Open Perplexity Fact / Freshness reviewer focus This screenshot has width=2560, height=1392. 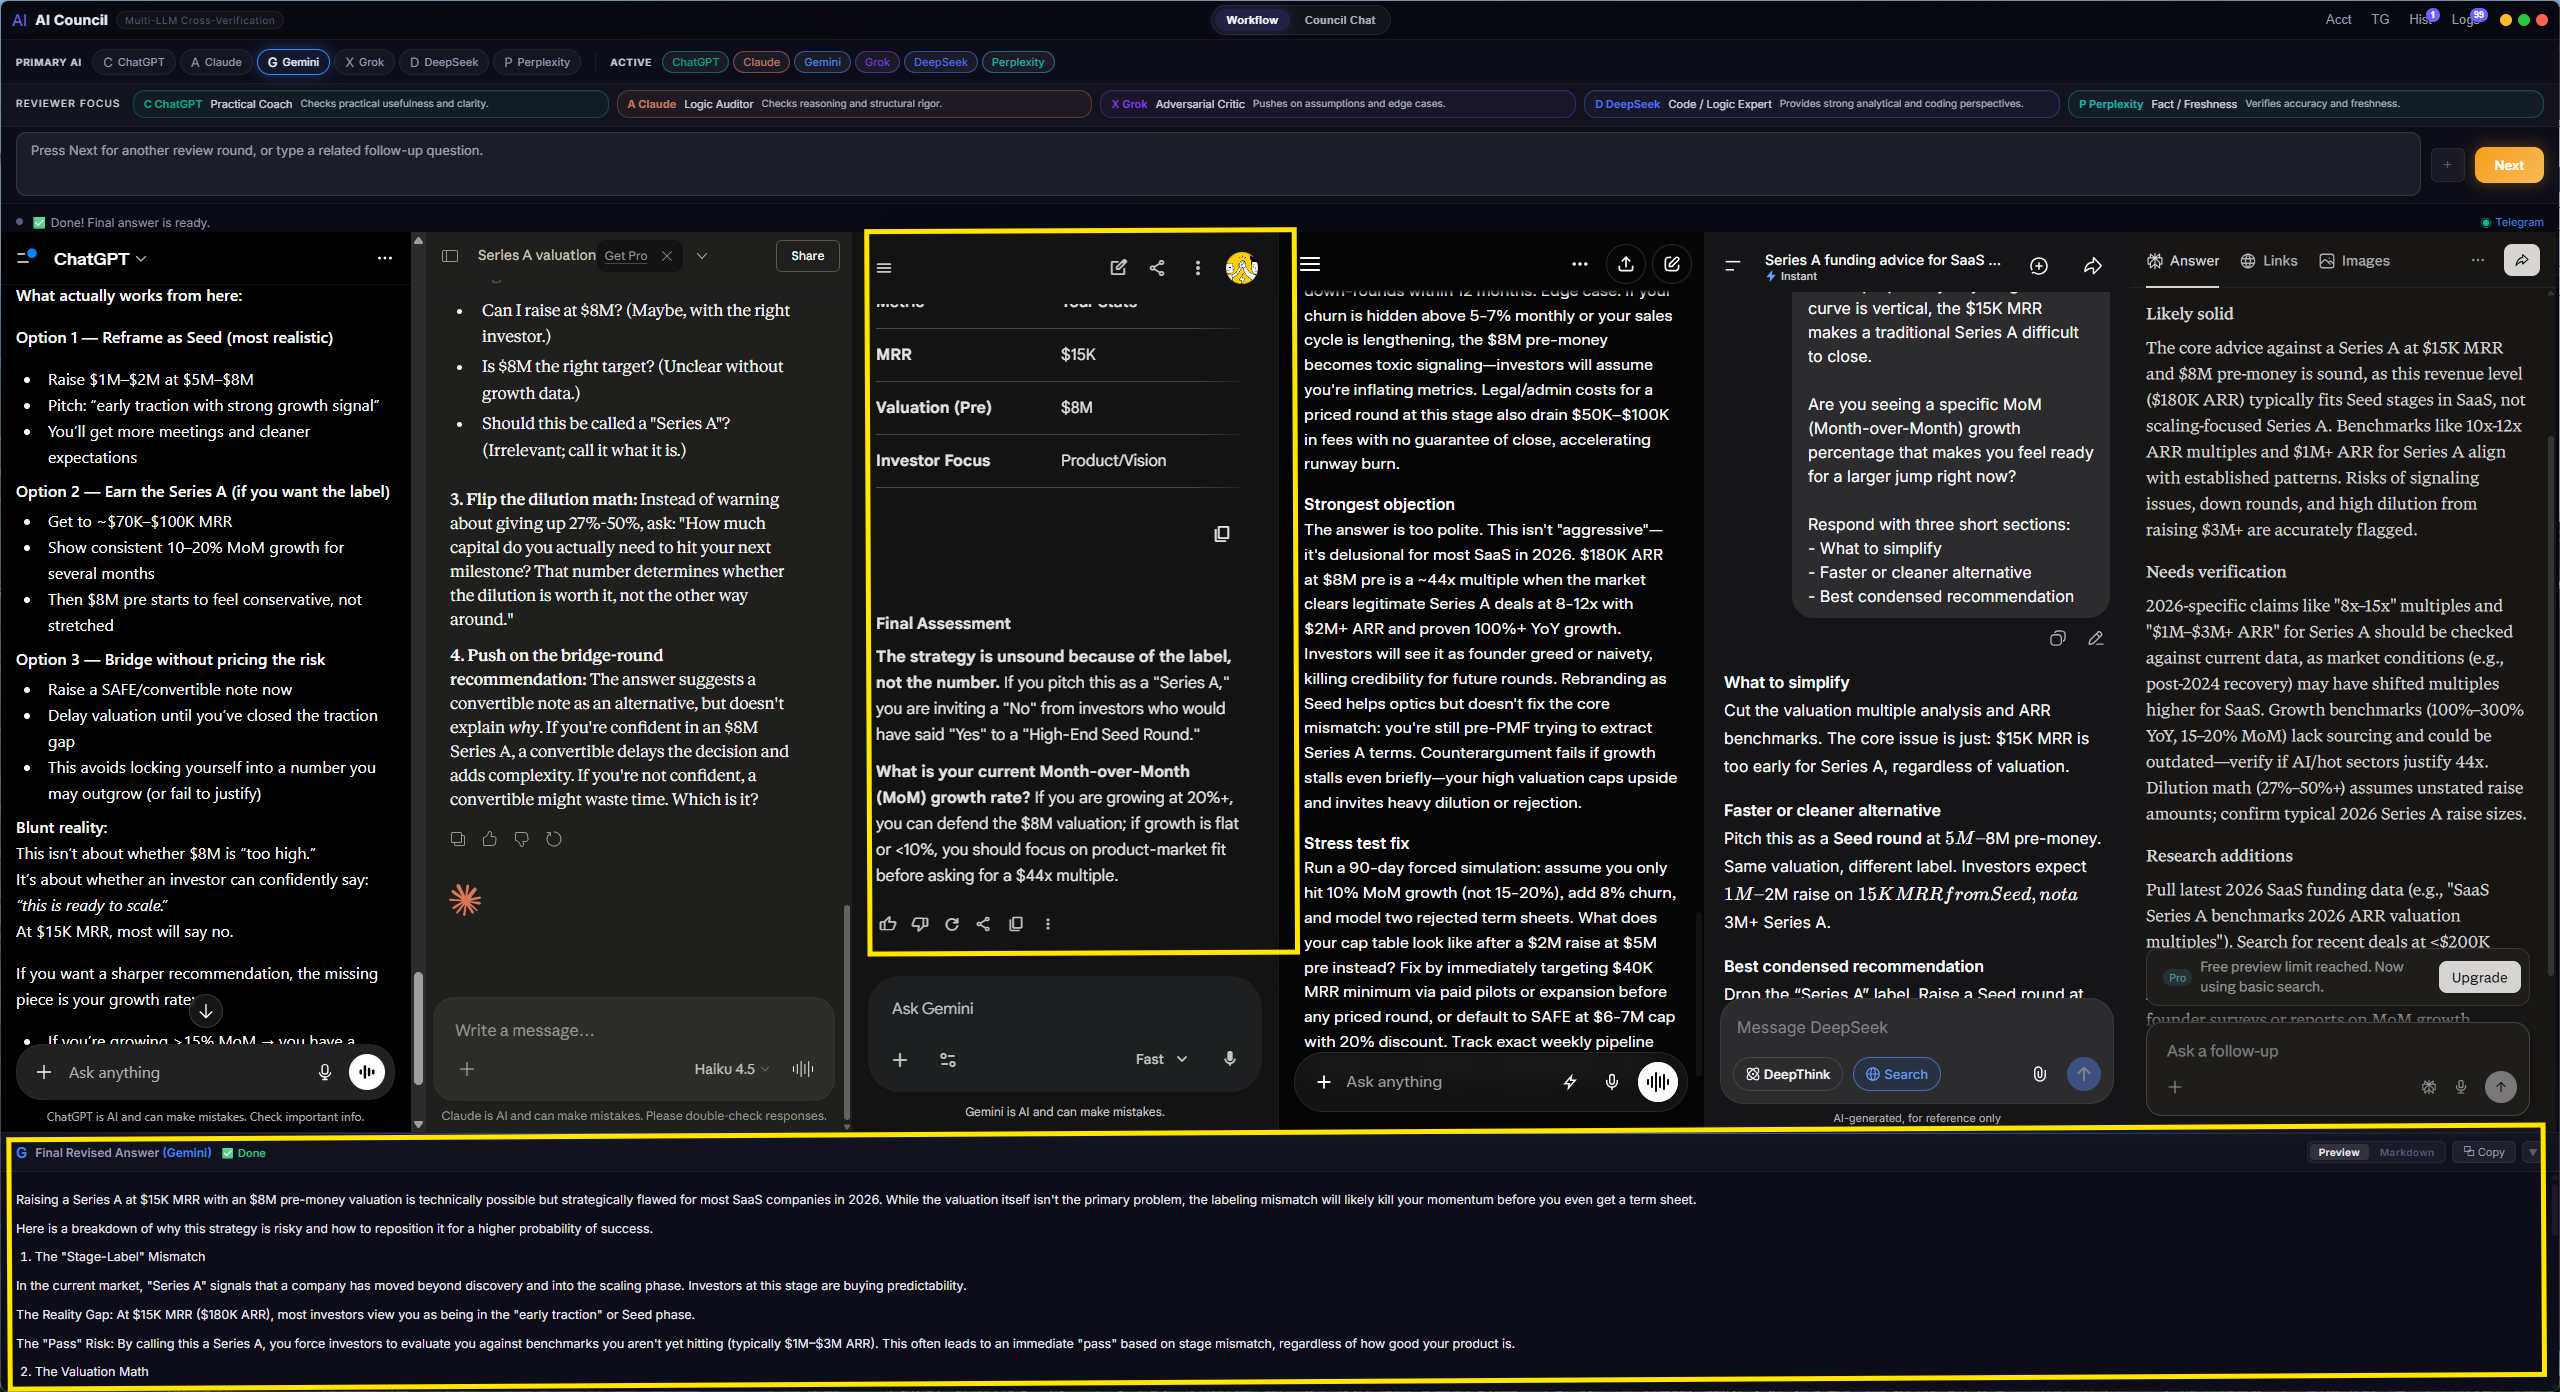(2306, 104)
